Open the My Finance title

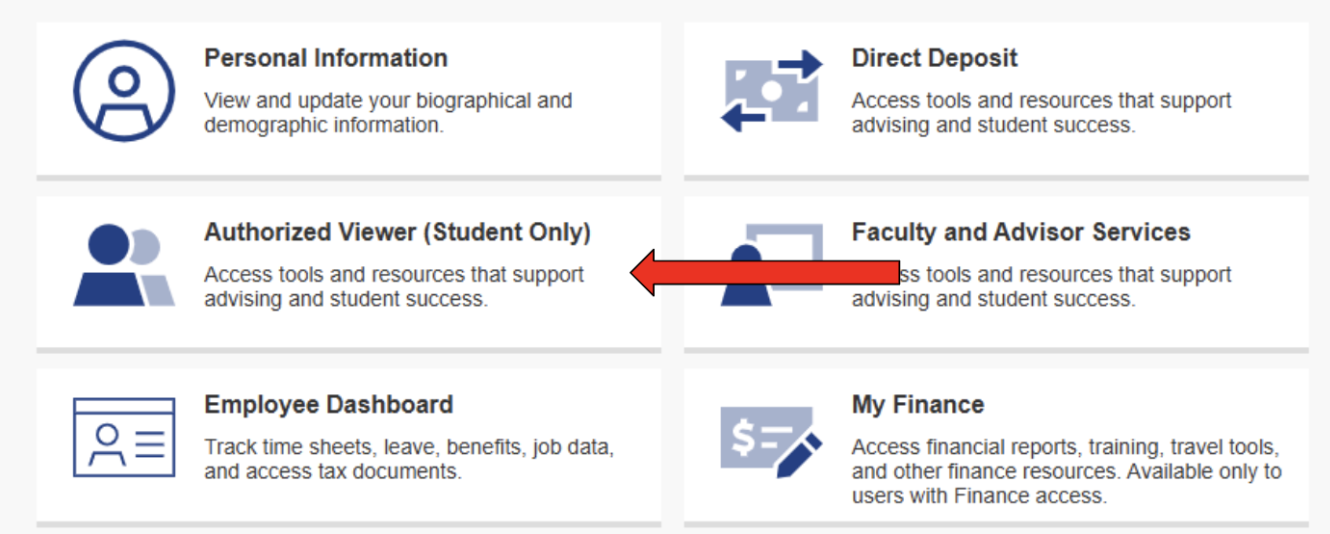(x=918, y=405)
